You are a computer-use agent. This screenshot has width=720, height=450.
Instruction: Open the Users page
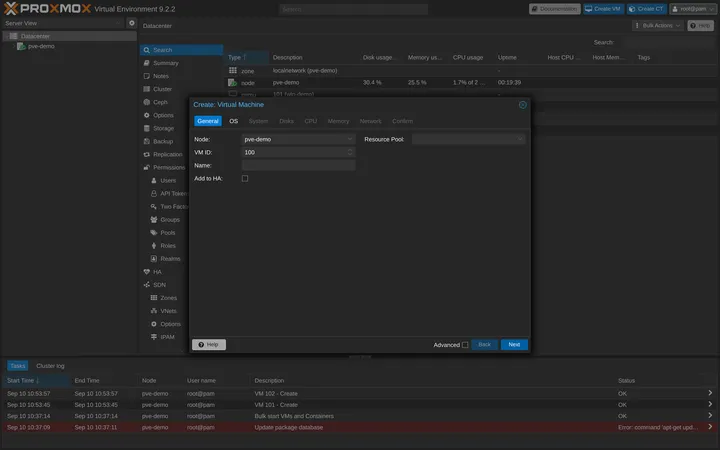168,180
